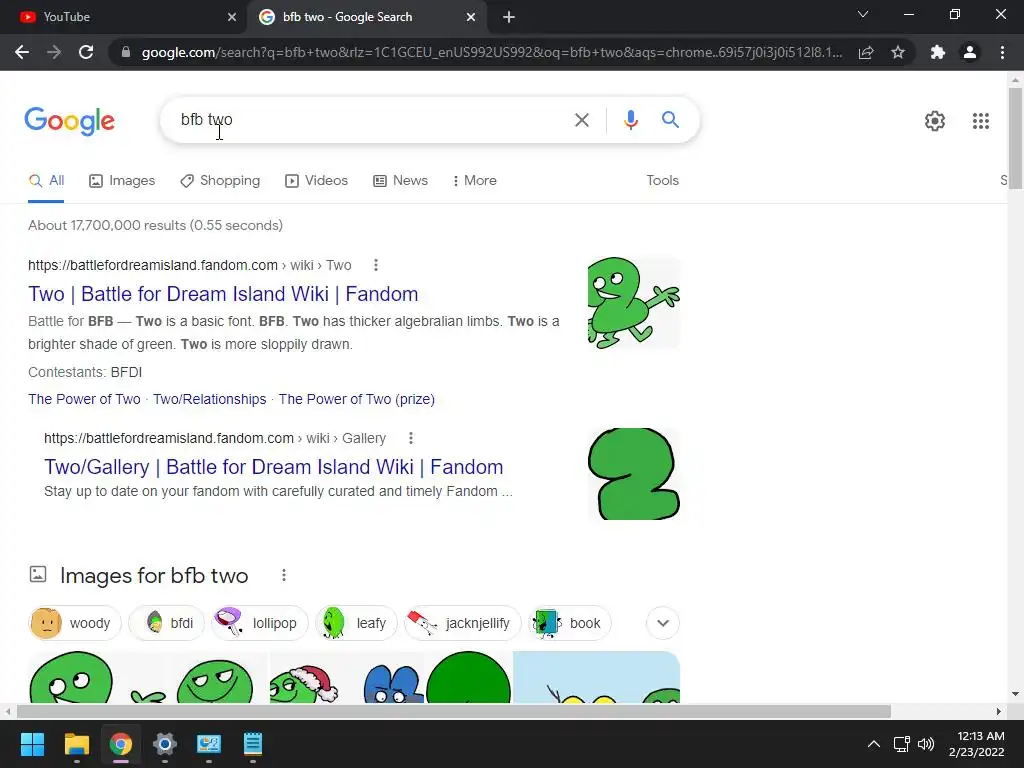Open the Windows Start menu
This screenshot has width=1024, height=768.
point(32,744)
